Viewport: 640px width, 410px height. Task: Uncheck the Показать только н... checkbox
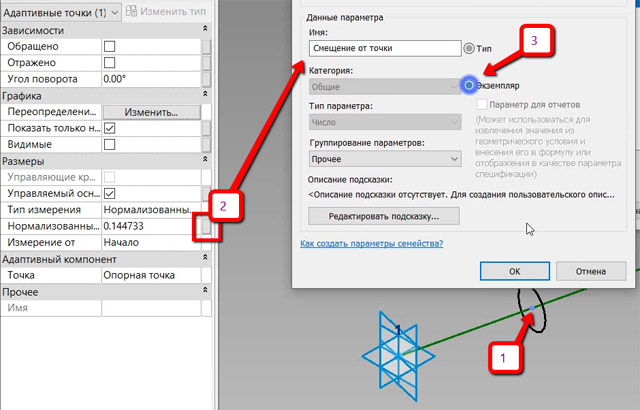coord(110,129)
